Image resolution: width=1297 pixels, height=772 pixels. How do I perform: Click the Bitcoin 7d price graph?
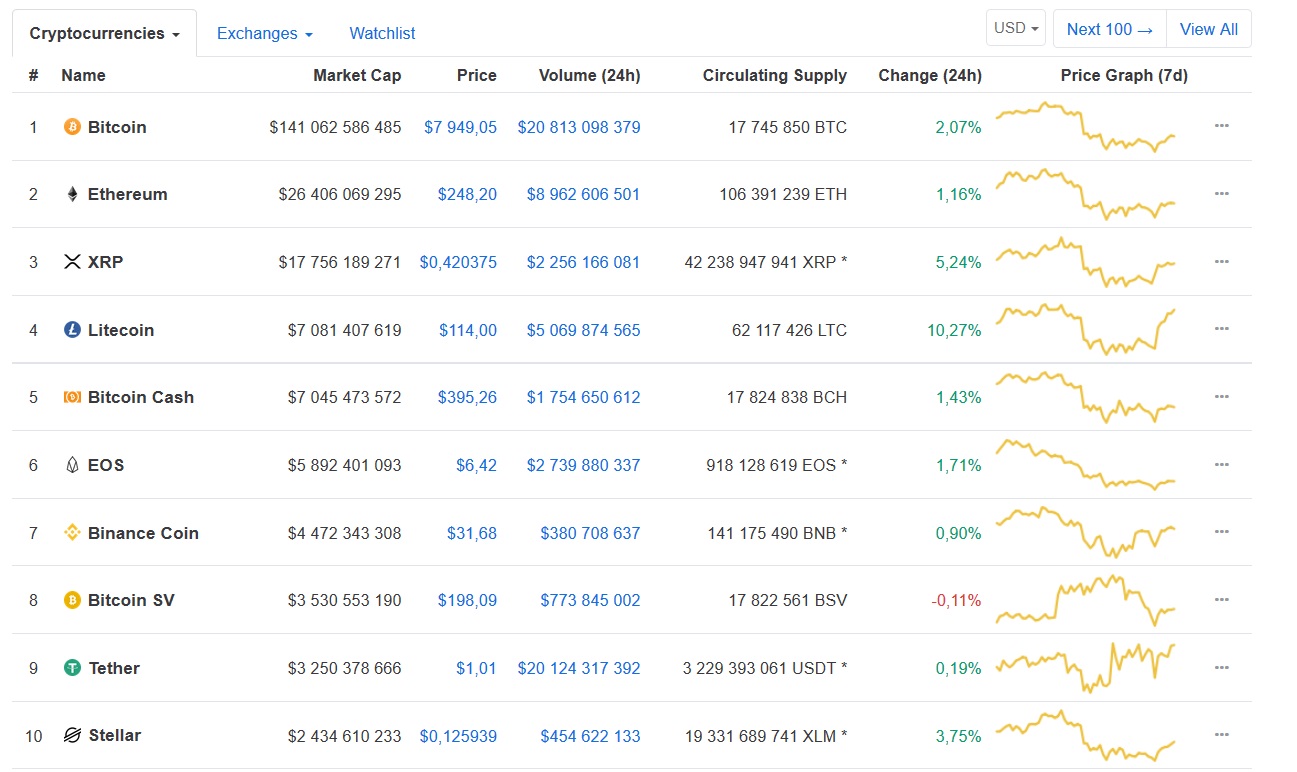1086,126
